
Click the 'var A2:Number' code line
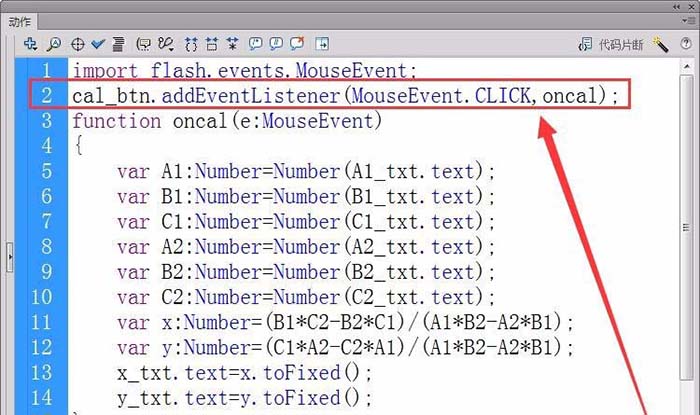[x=306, y=247]
